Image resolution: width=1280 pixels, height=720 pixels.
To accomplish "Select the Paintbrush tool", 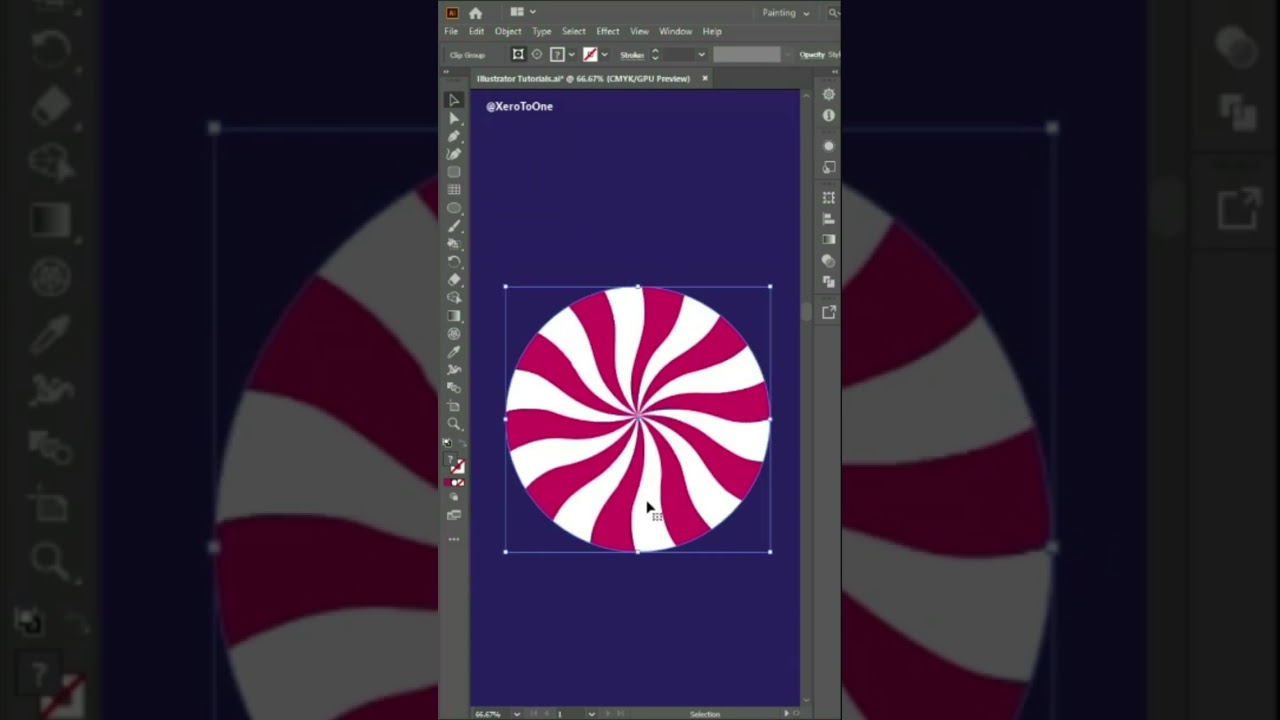I will point(454,226).
